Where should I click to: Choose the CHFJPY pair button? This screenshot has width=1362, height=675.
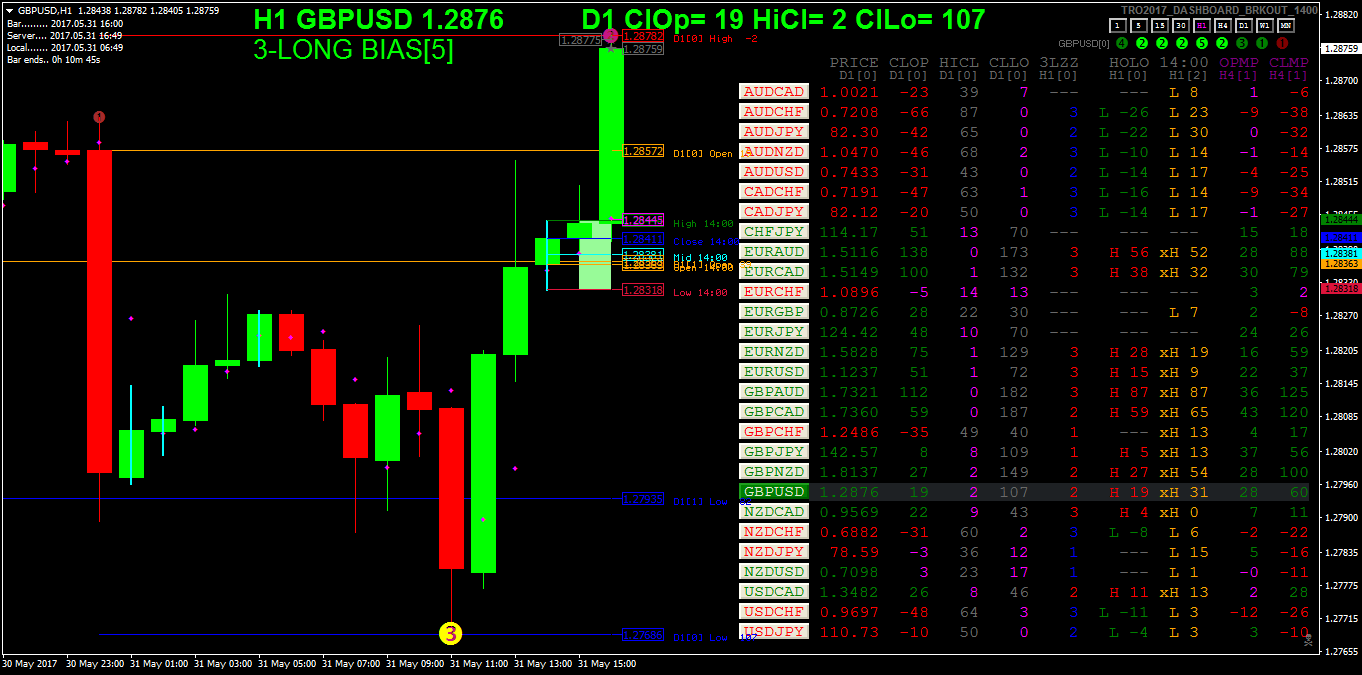coord(774,231)
